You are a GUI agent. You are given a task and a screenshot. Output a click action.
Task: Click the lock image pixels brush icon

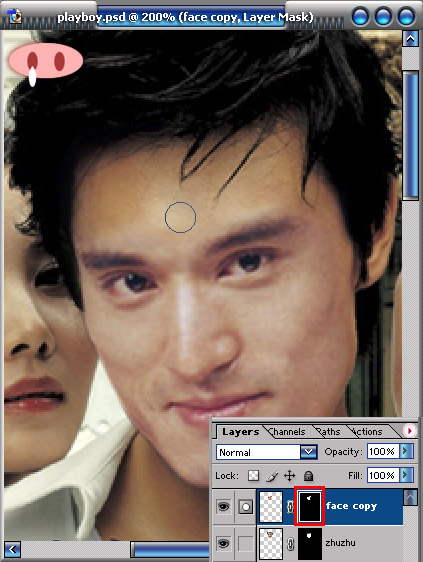(x=272, y=476)
